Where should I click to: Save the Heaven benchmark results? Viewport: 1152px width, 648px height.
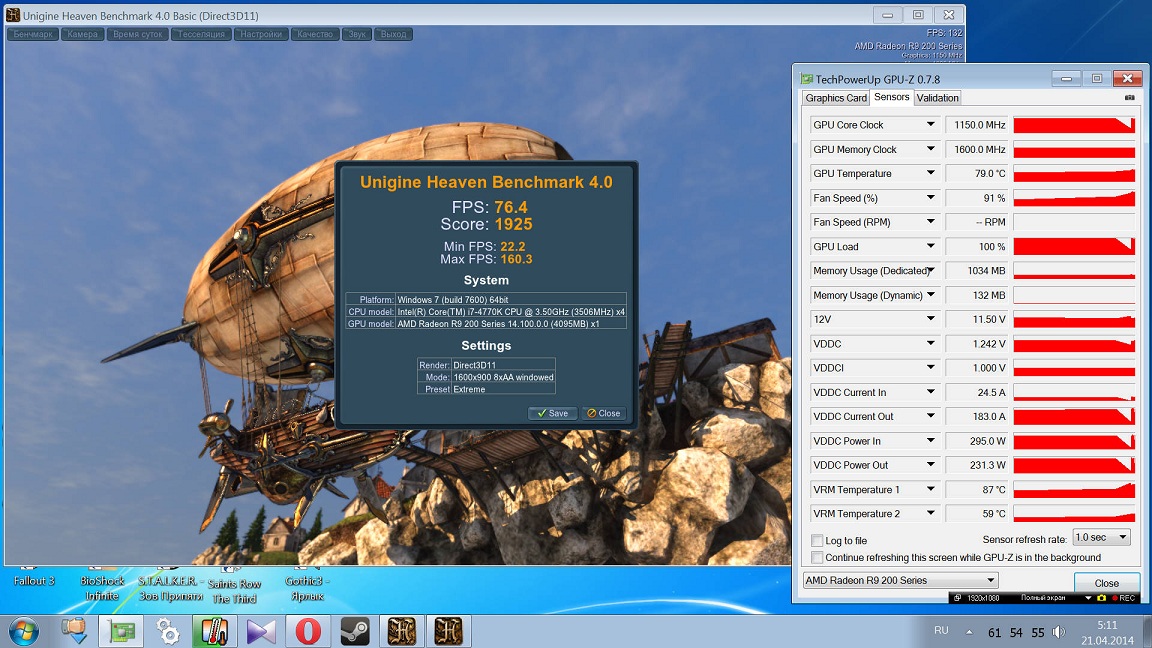[552, 413]
